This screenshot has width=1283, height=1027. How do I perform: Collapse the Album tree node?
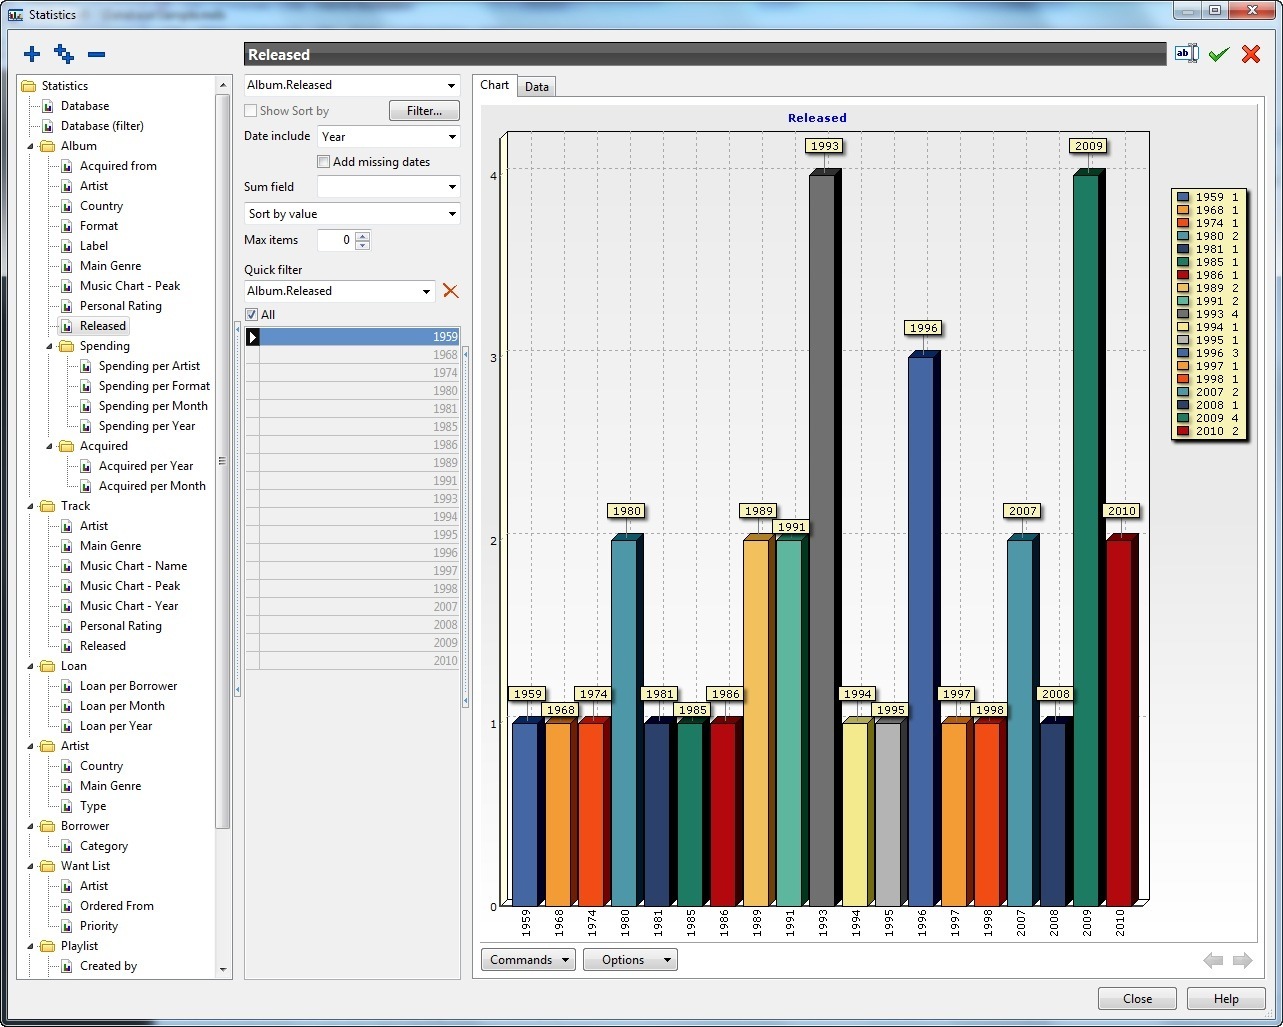[30, 146]
